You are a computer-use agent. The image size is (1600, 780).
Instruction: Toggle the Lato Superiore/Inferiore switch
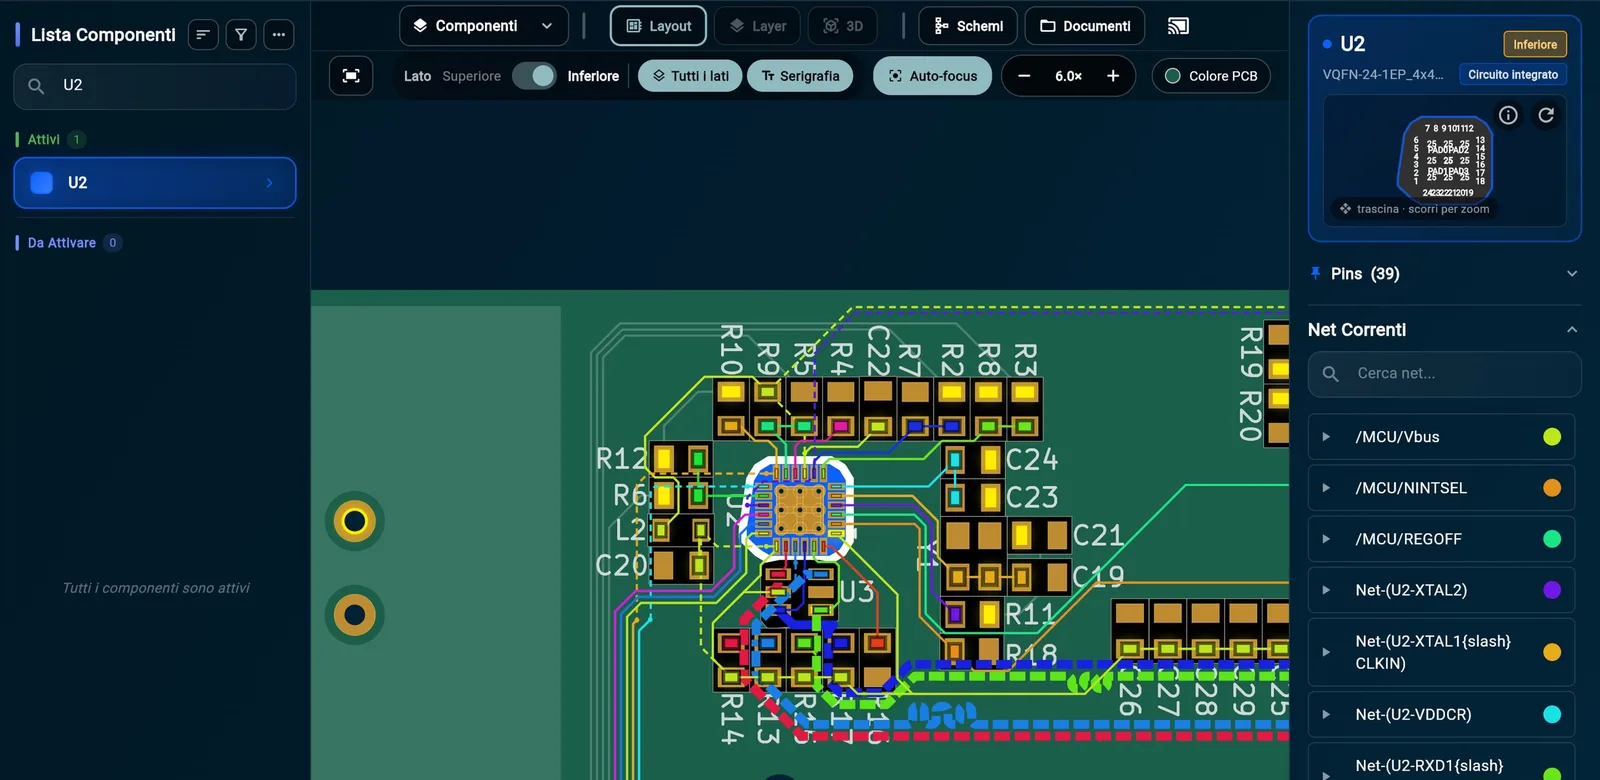click(534, 76)
